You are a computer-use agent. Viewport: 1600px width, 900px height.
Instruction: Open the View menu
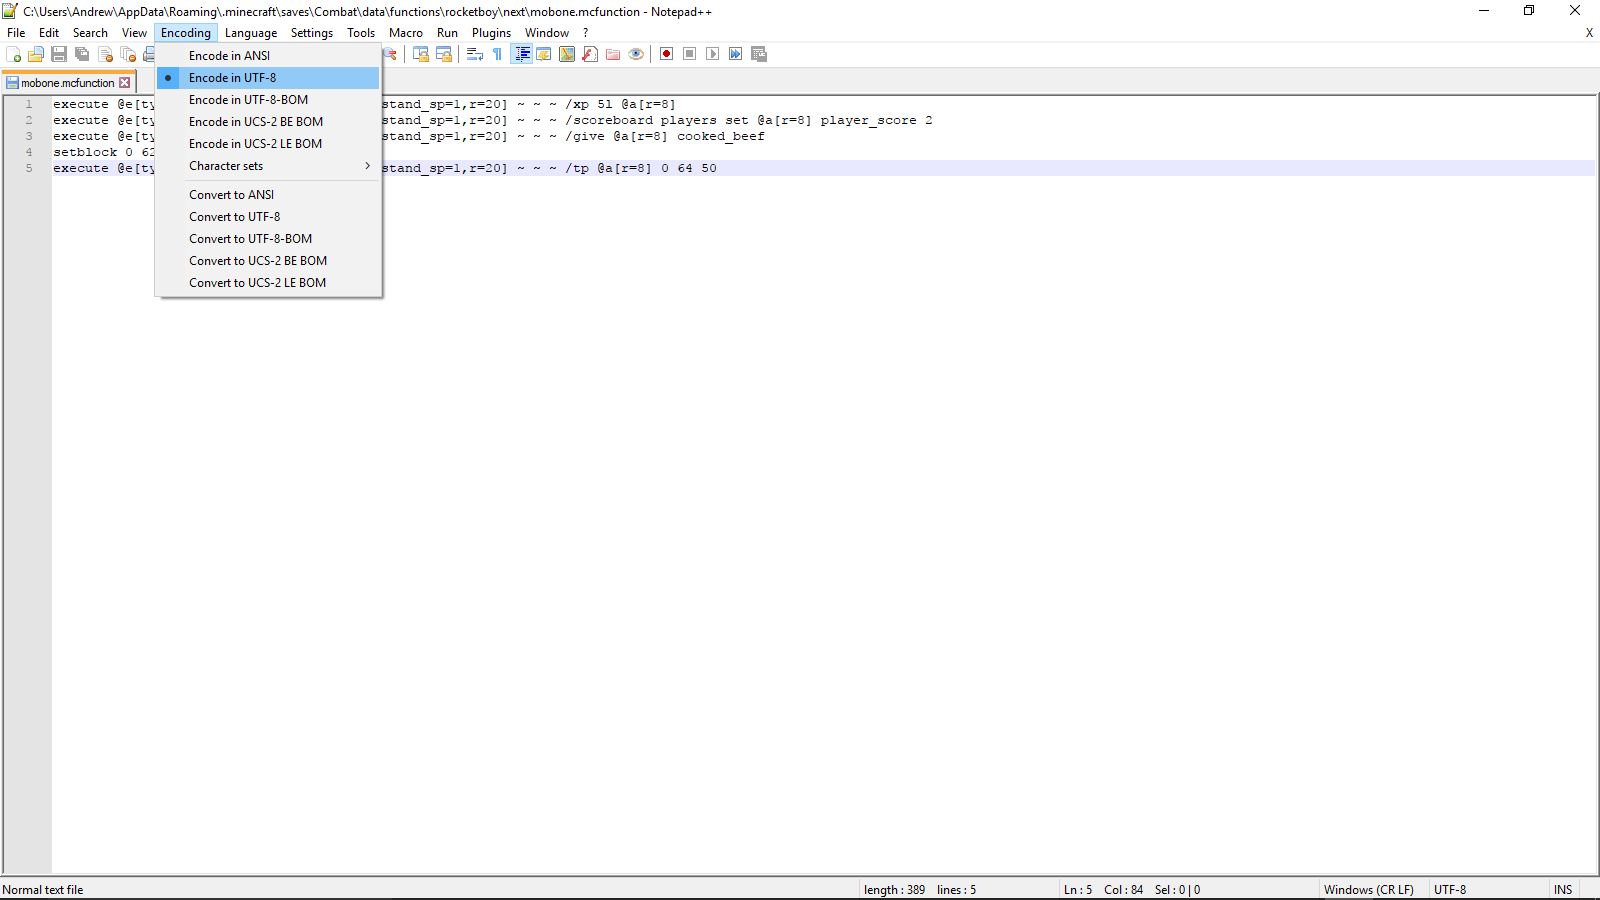coord(134,33)
